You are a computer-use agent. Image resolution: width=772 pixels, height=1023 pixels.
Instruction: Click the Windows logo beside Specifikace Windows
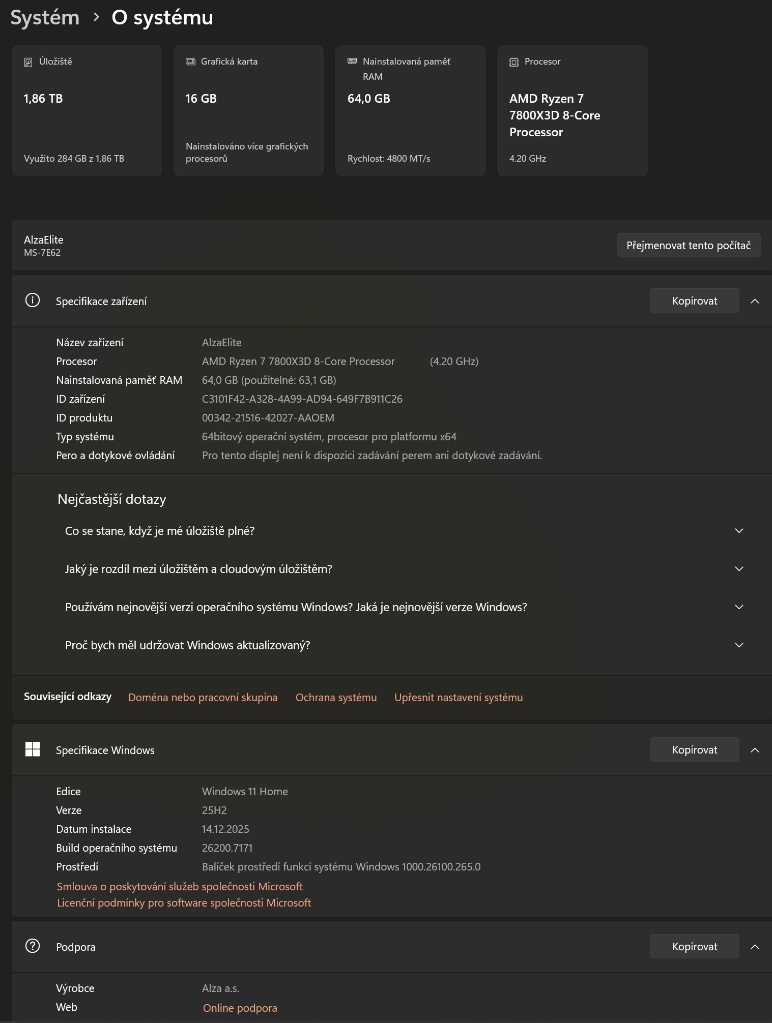click(33, 750)
